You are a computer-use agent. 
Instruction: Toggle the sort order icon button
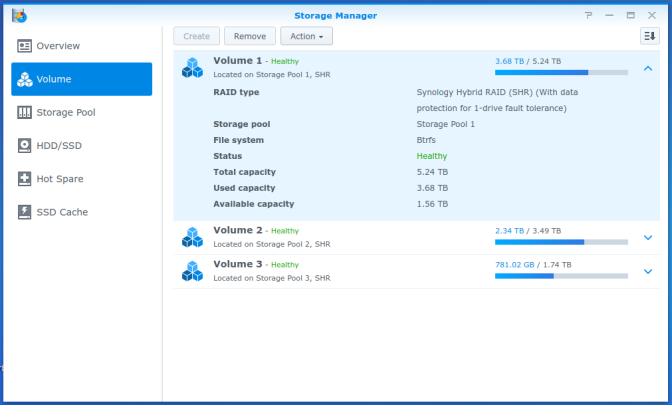(x=650, y=36)
